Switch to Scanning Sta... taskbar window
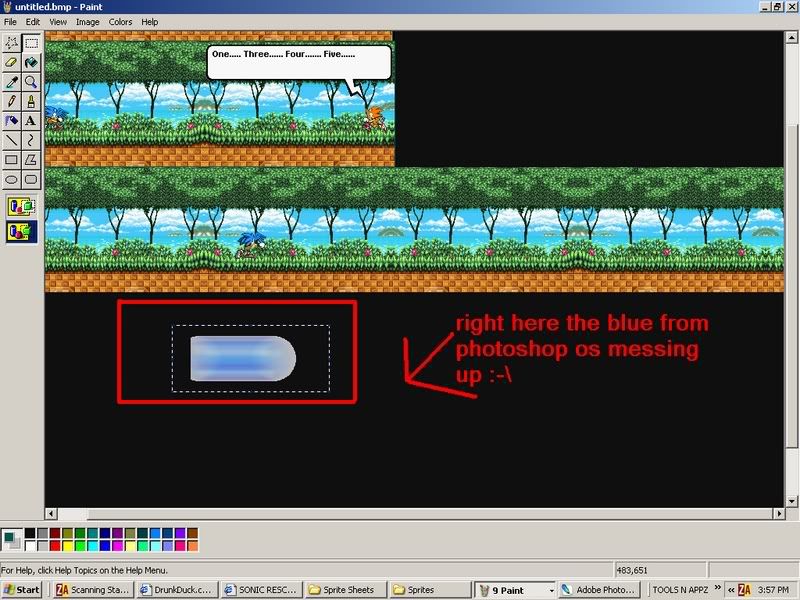Screen dimensions: 800x600 (94, 590)
